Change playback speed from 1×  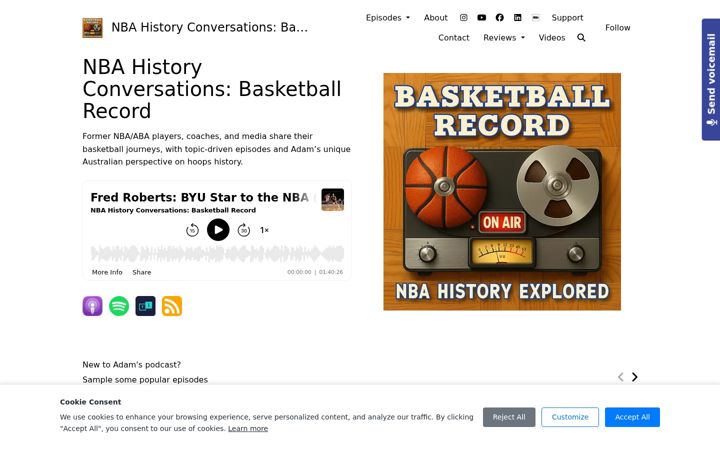point(264,230)
